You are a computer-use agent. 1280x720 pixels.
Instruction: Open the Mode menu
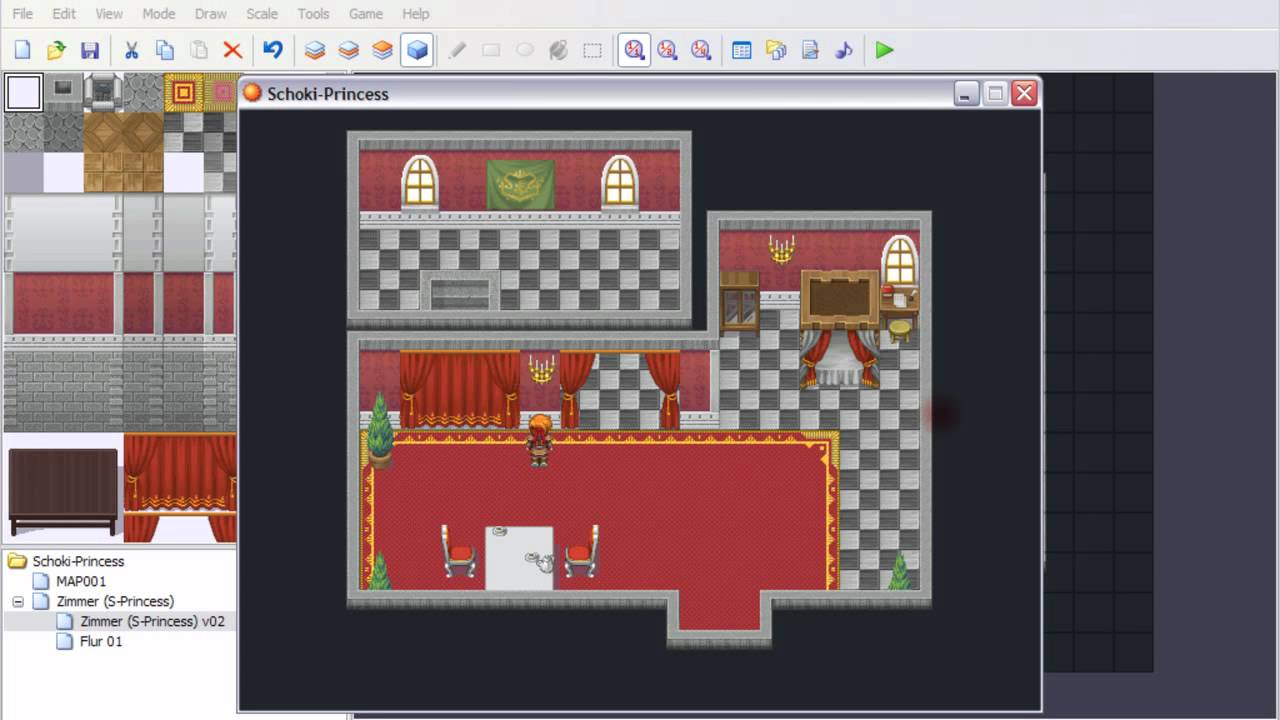click(x=158, y=14)
